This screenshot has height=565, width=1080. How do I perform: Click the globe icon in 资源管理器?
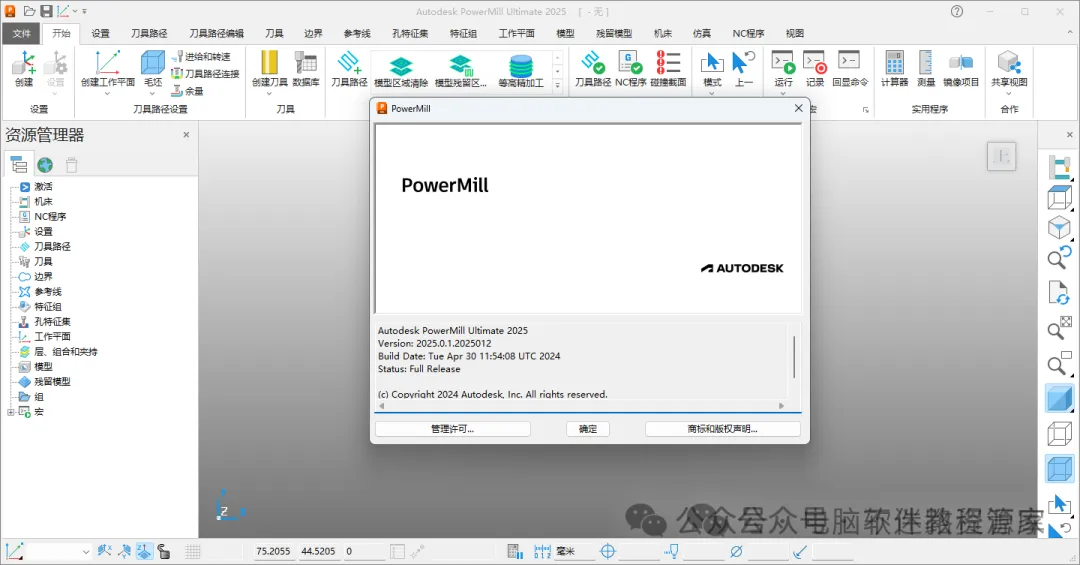(x=45, y=165)
